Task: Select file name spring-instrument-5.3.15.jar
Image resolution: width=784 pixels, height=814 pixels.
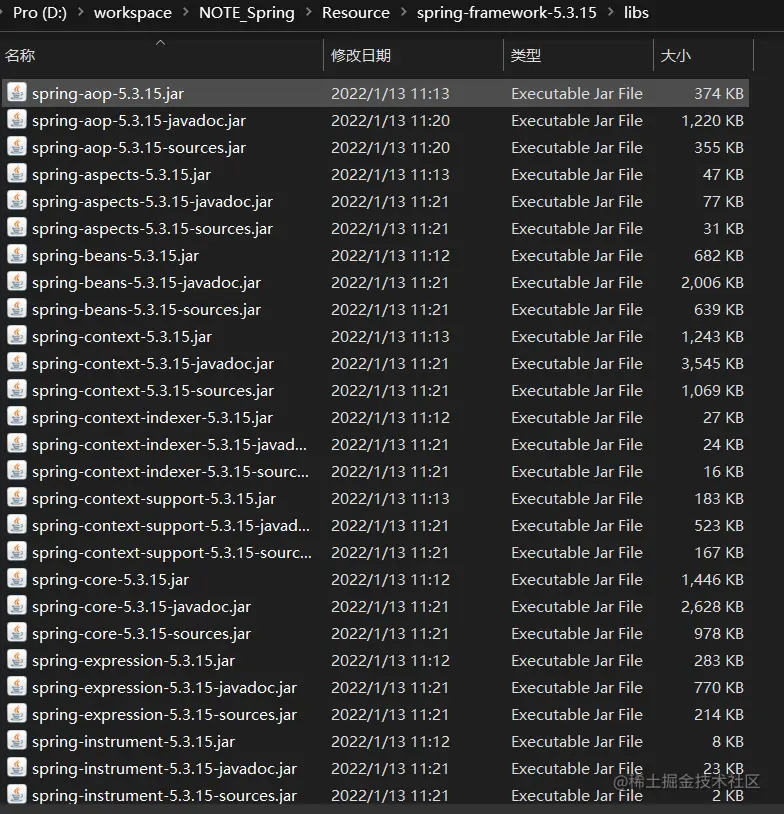Action: [x=133, y=741]
